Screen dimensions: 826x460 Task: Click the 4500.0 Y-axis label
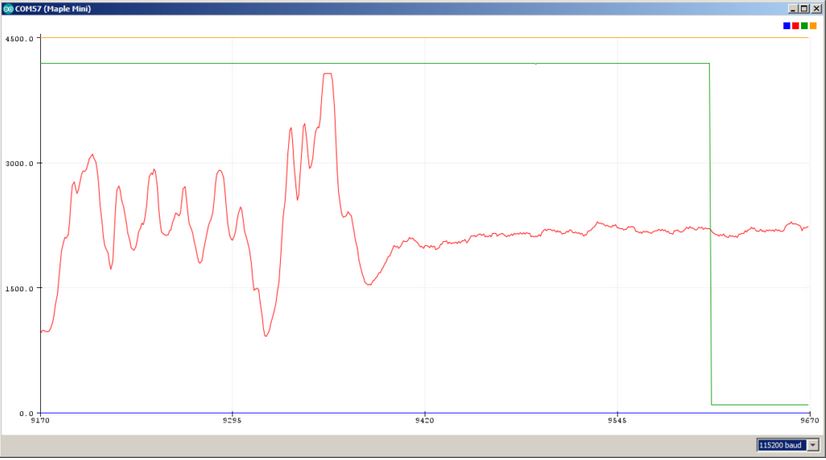click(20, 38)
